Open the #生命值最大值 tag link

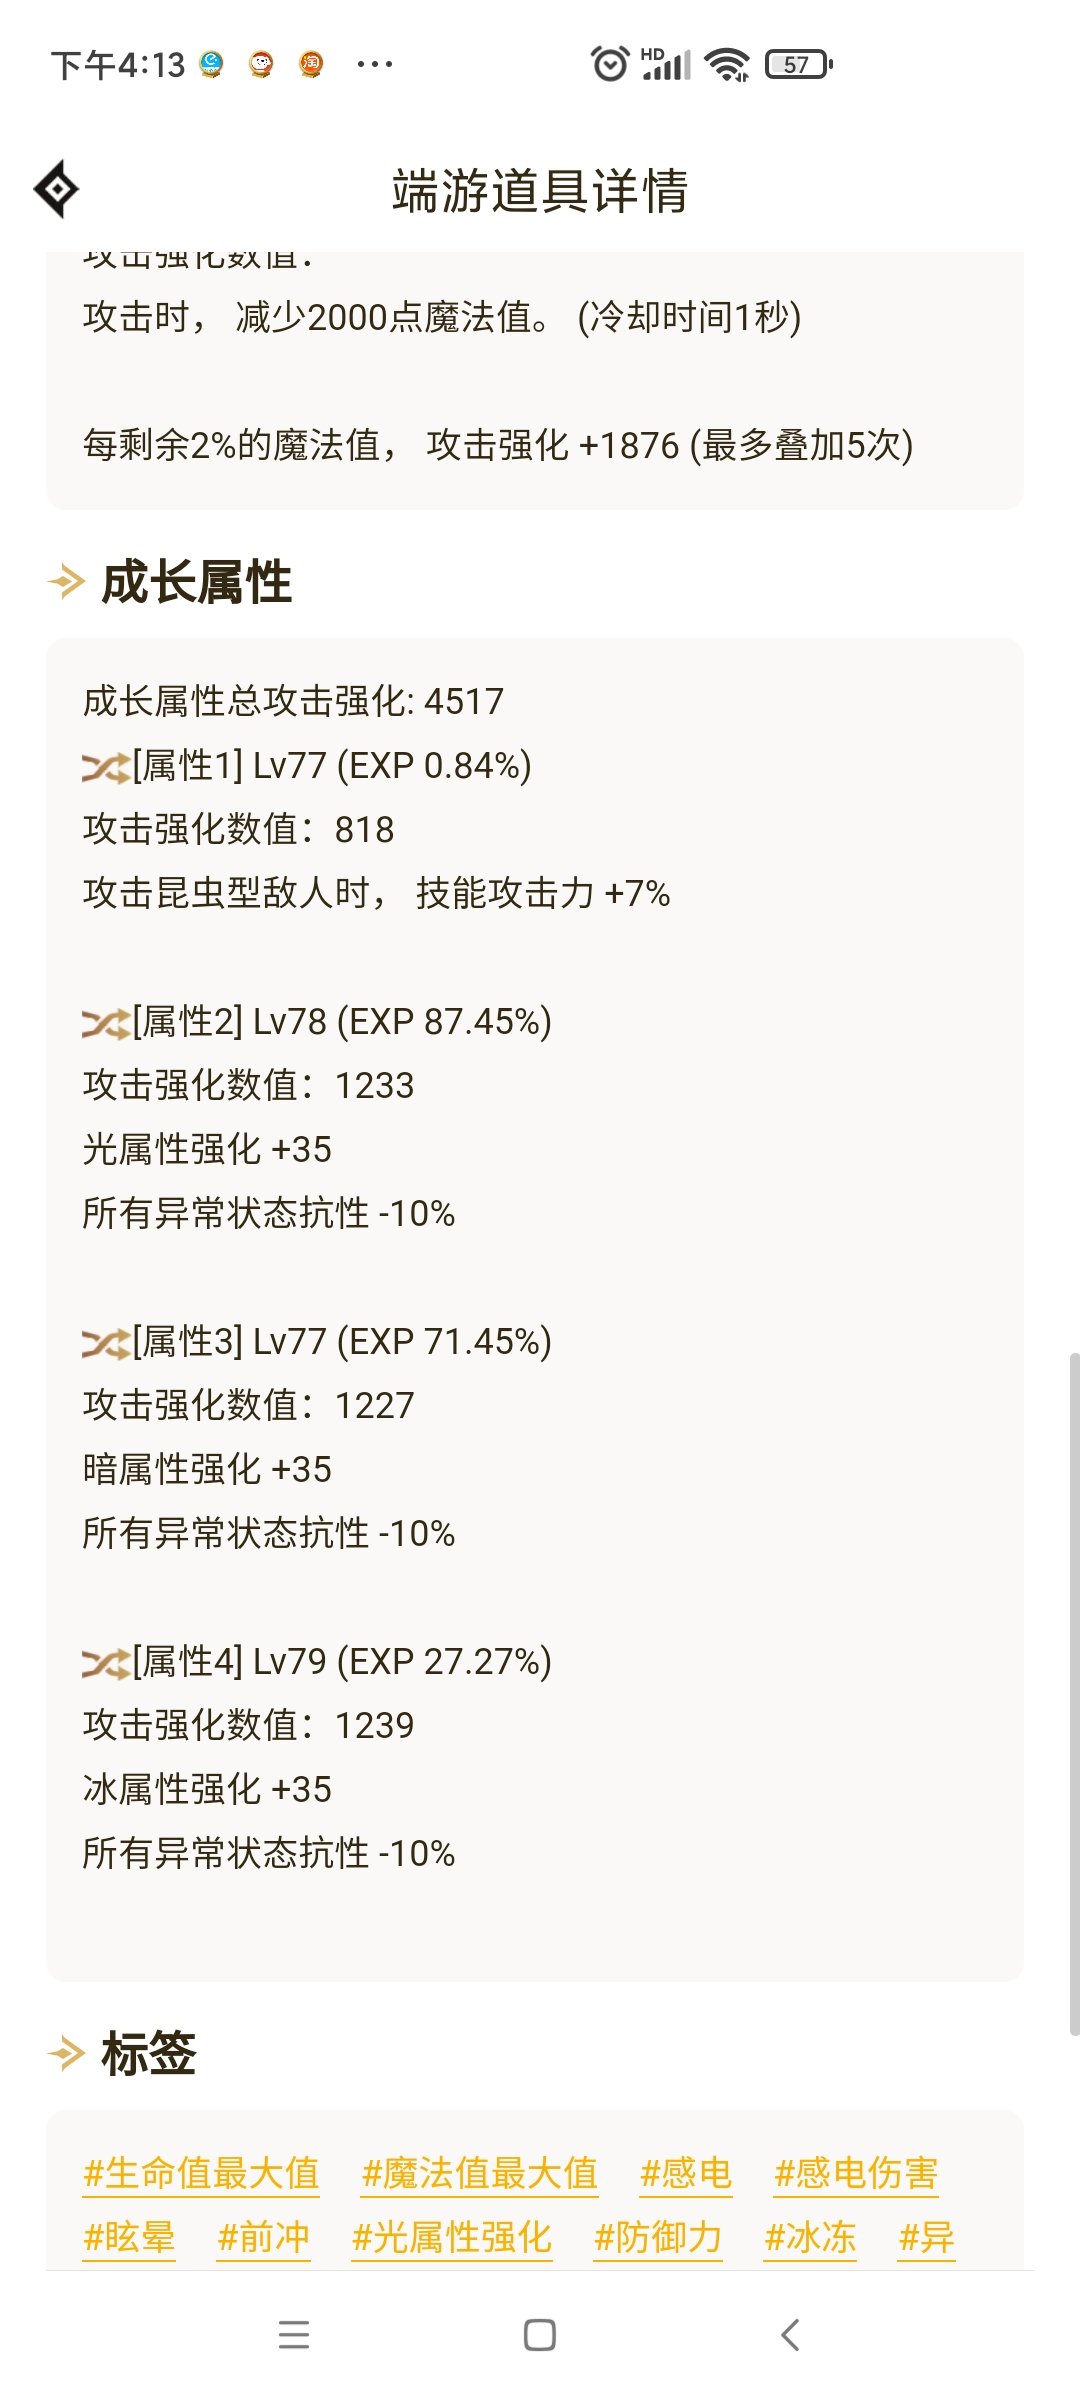[201, 2173]
